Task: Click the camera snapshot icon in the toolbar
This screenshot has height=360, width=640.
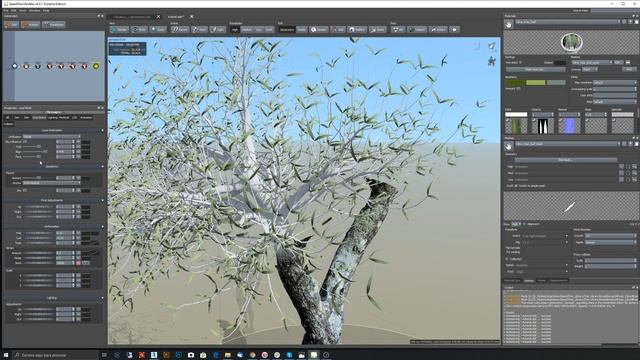Action: pyautogui.click(x=455, y=29)
